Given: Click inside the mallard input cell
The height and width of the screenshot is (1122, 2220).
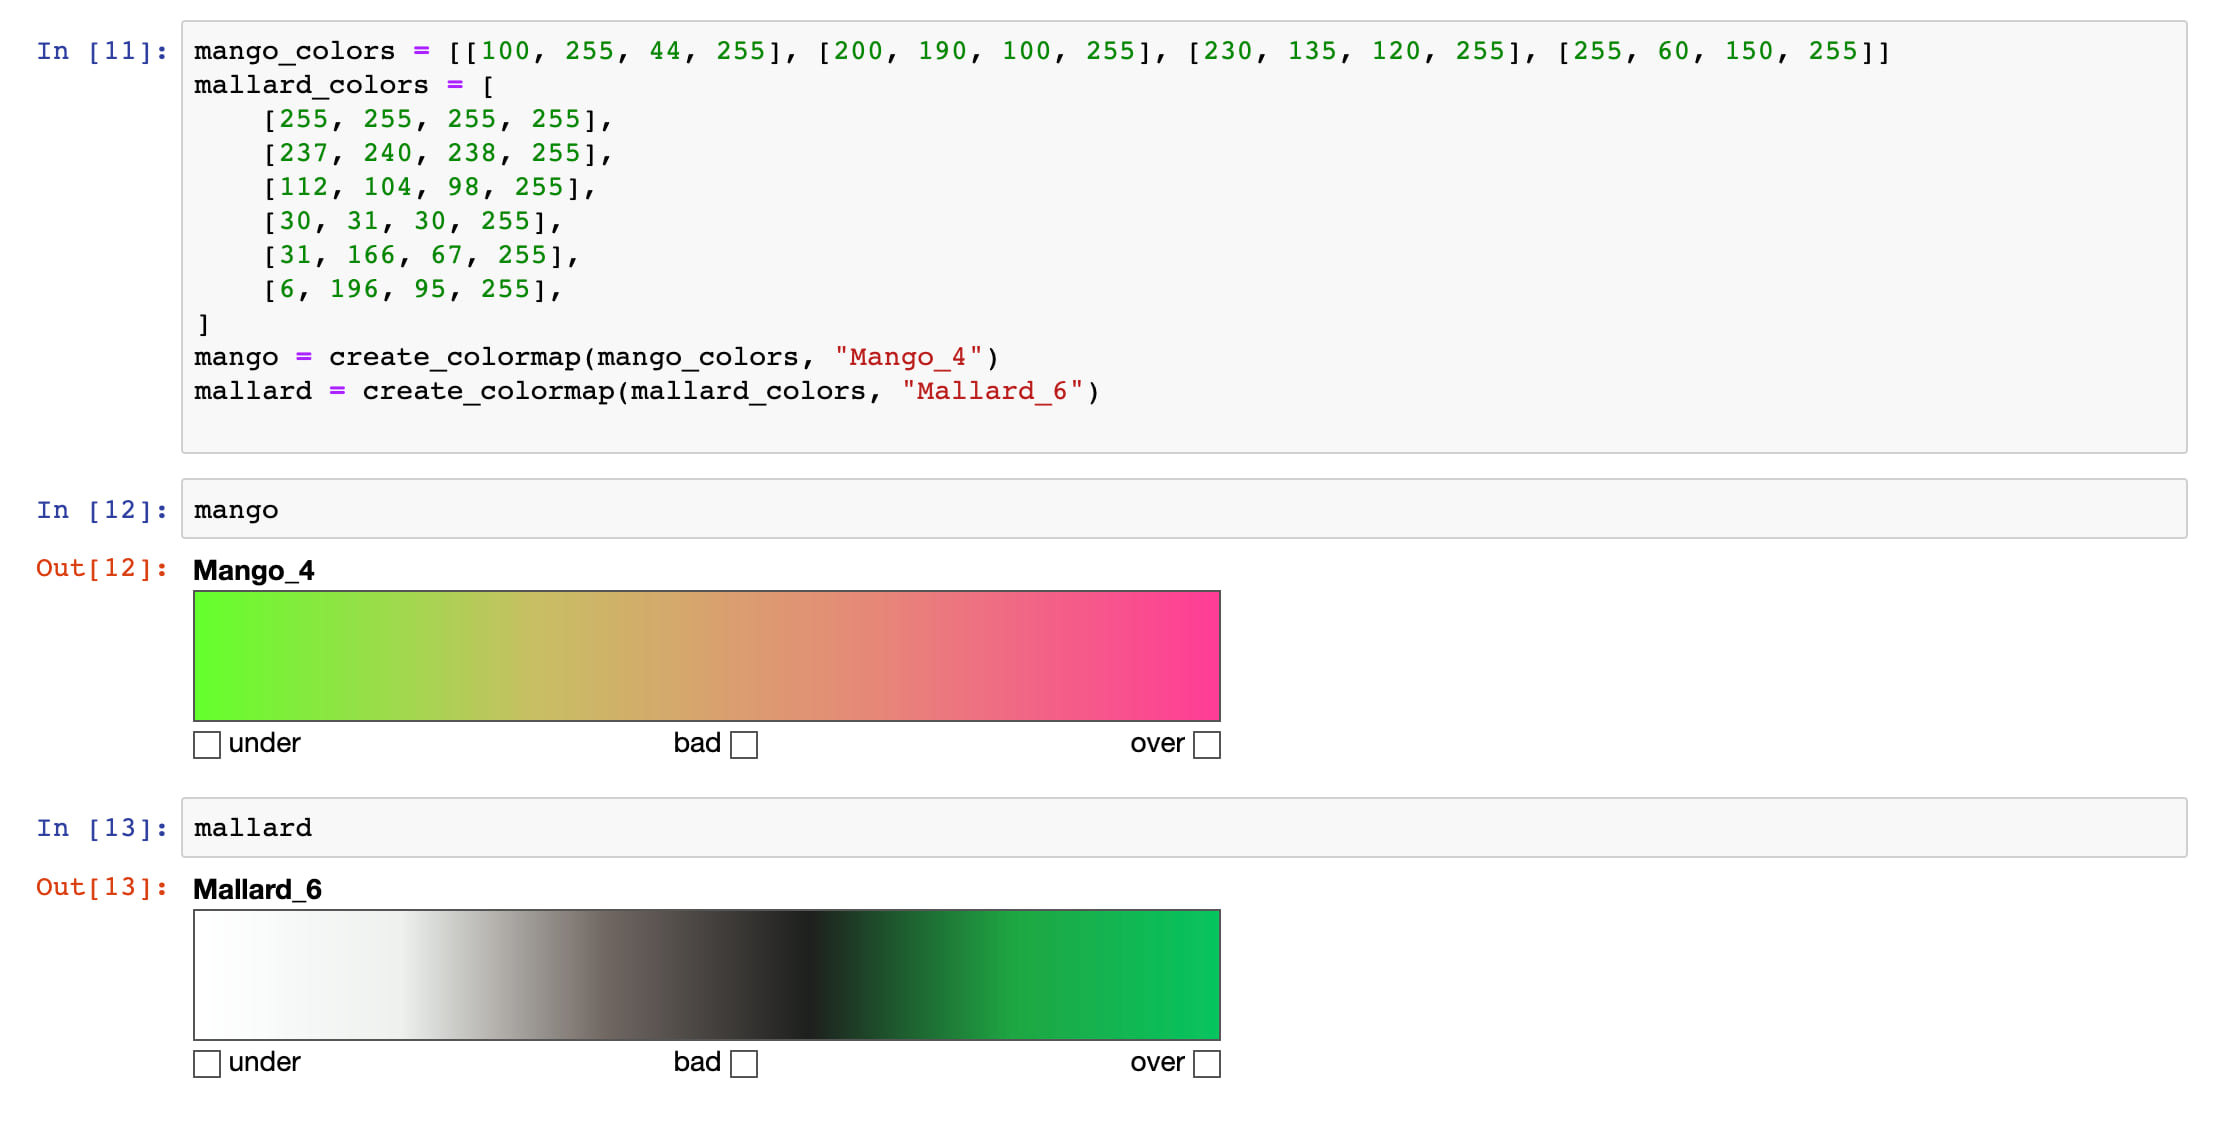Looking at the screenshot, I should [1183, 828].
